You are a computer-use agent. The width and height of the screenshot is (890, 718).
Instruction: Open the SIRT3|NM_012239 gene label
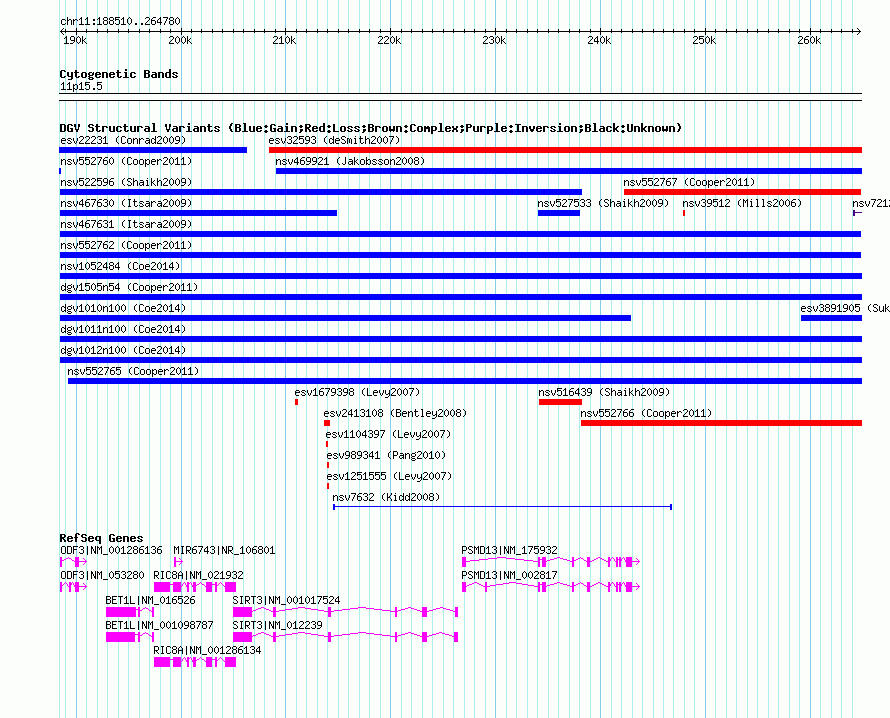click(x=277, y=625)
